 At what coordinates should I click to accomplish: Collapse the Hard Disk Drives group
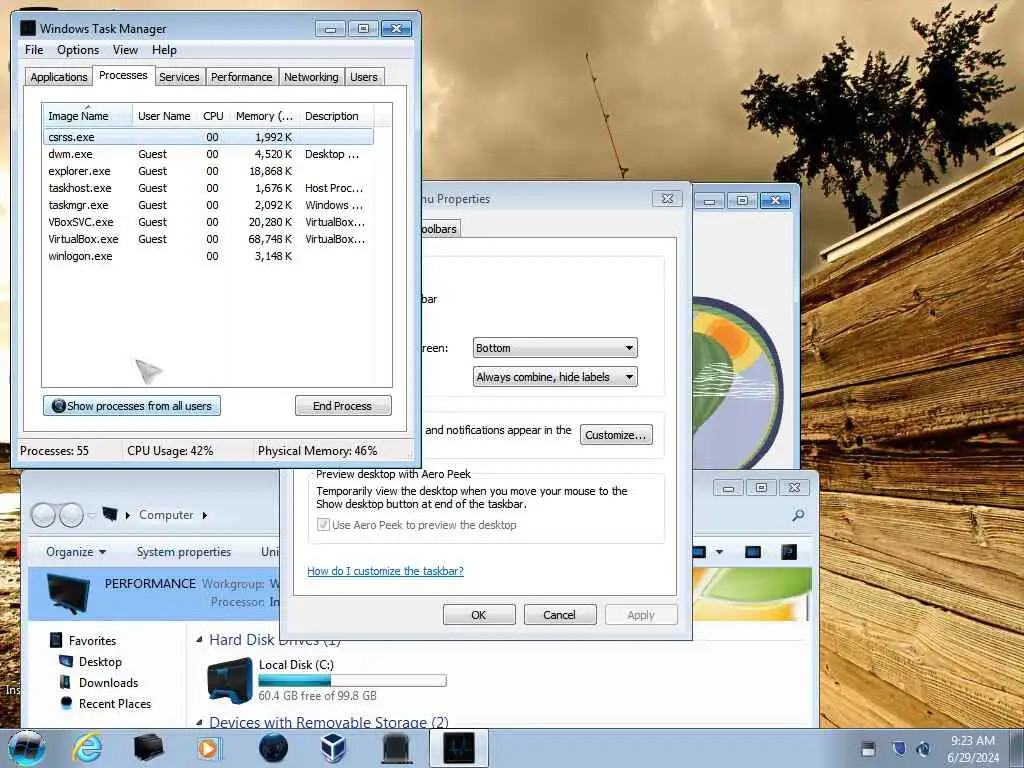[199, 640]
